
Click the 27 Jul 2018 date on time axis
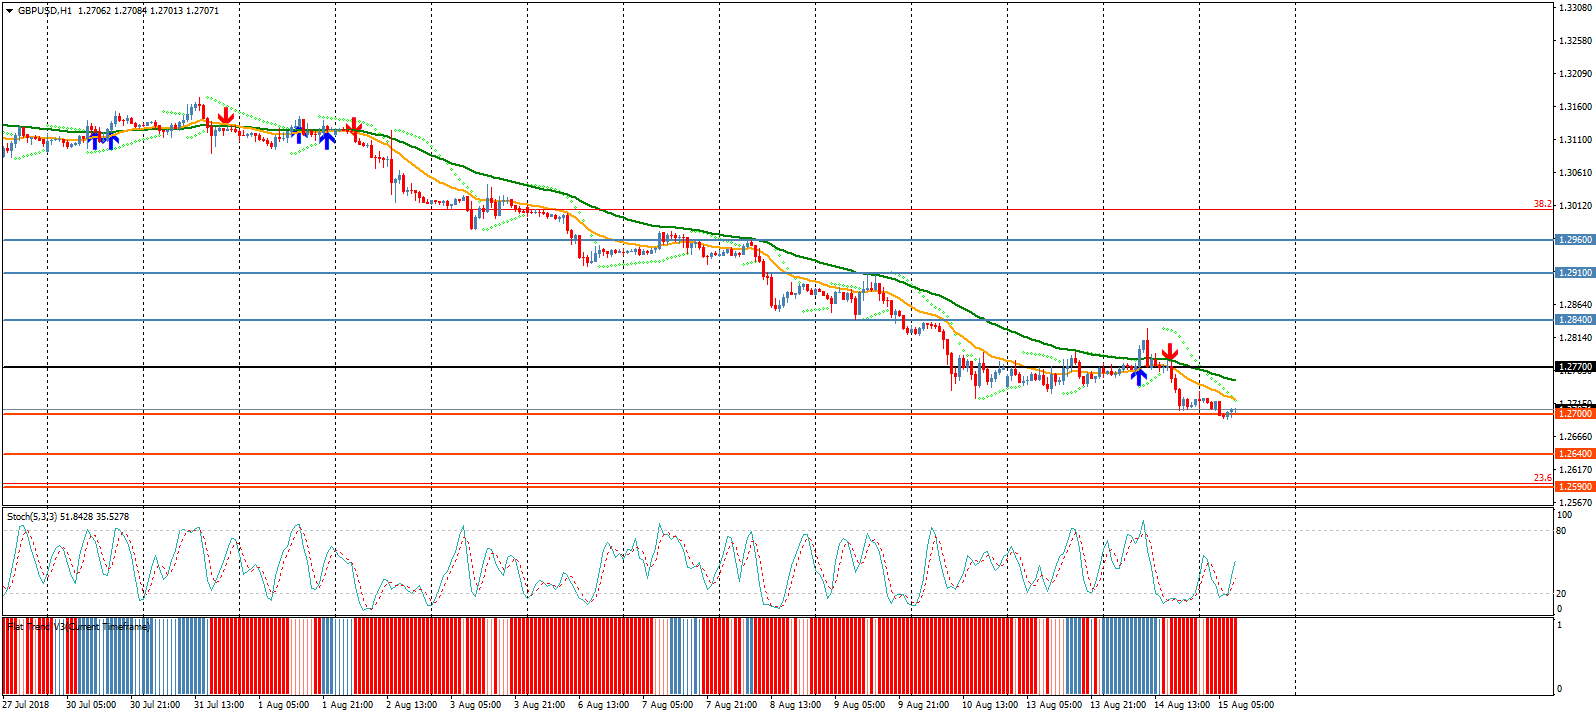pos(26,705)
